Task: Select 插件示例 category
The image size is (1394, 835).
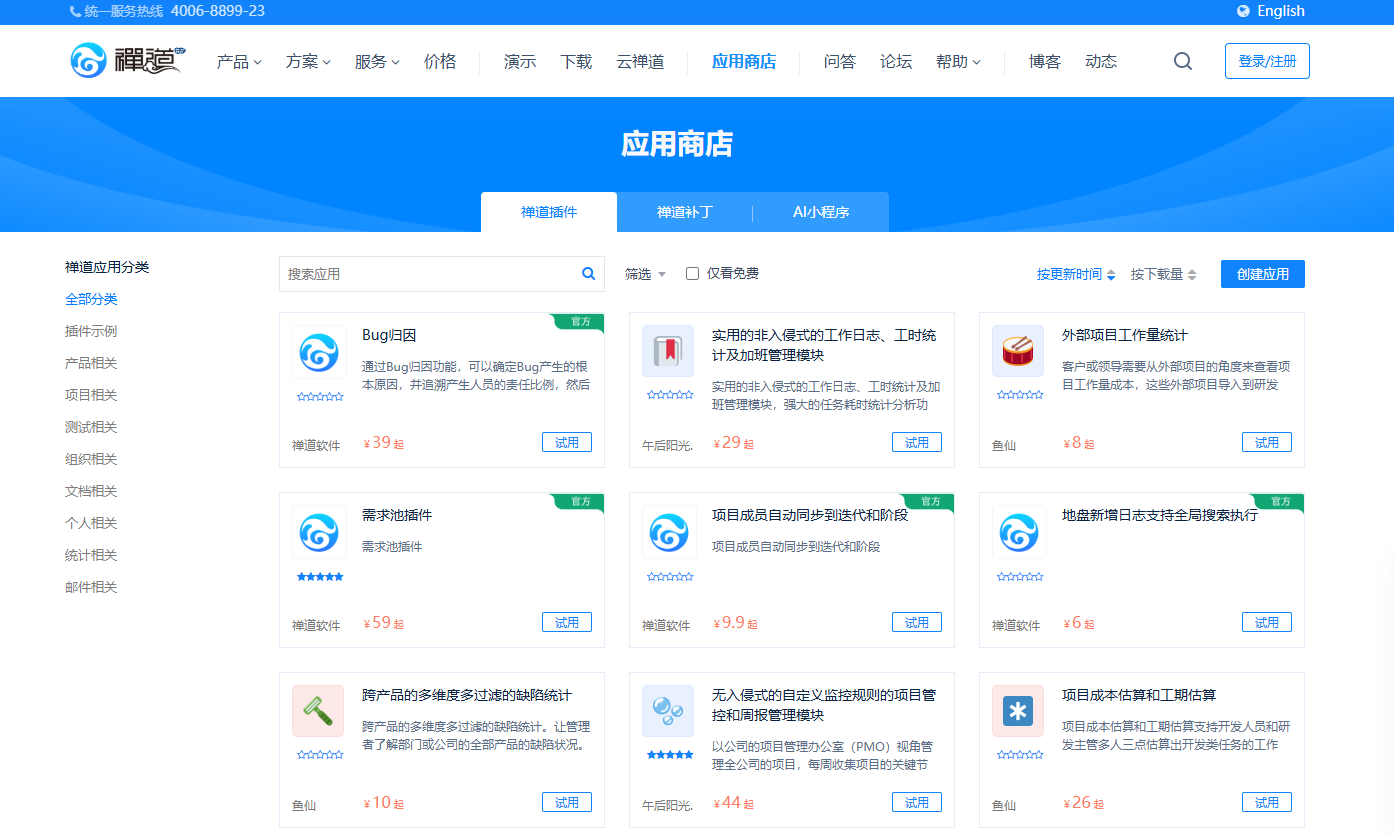Action: [x=91, y=331]
